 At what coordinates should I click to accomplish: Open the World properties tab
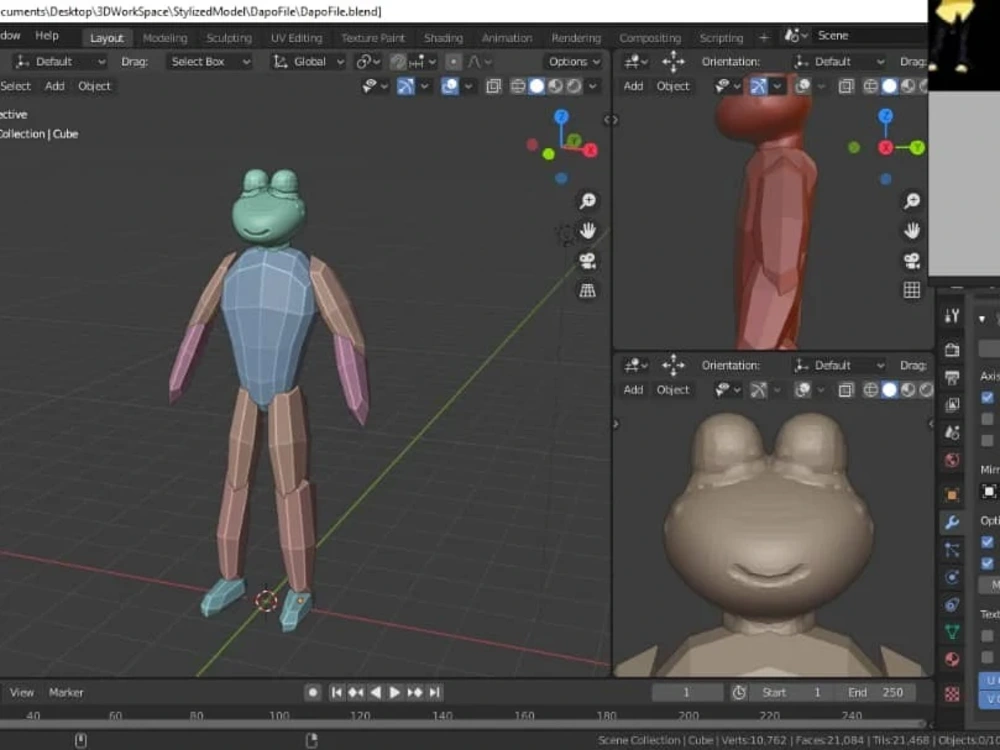952,460
